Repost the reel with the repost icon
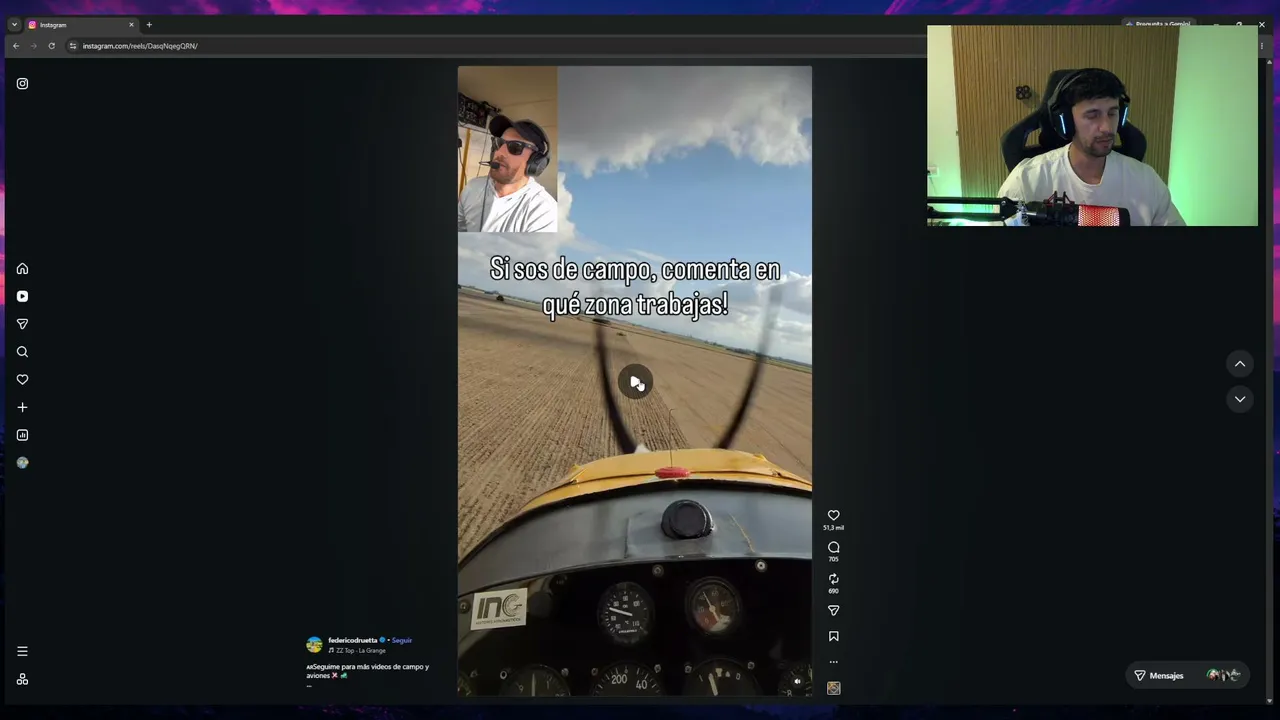This screenshot has height=720, width=1280. (833, 579)
